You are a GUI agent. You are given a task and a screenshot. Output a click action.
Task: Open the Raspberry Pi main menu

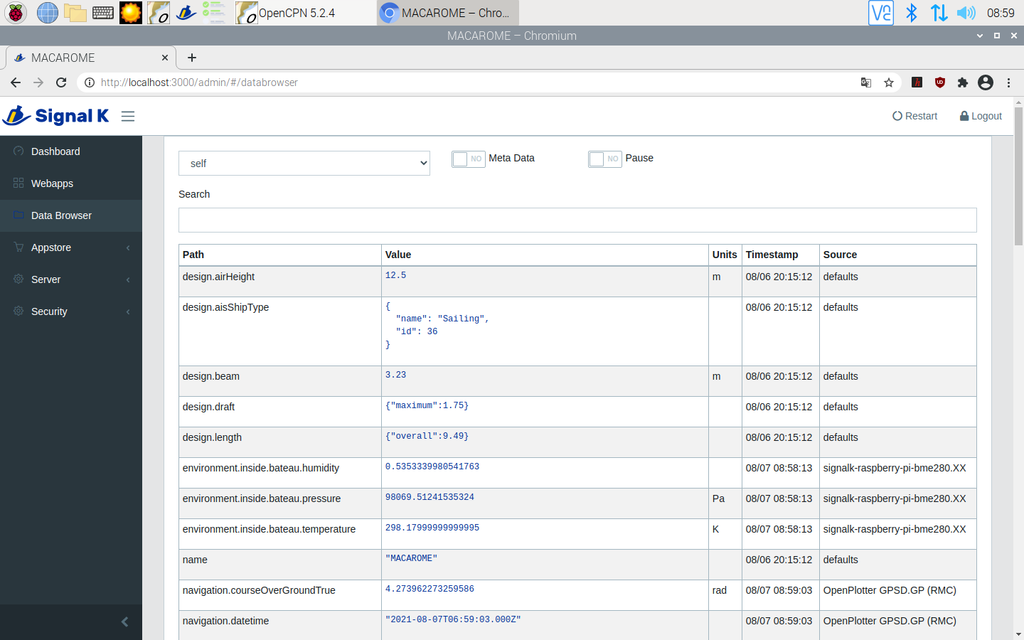15,12
